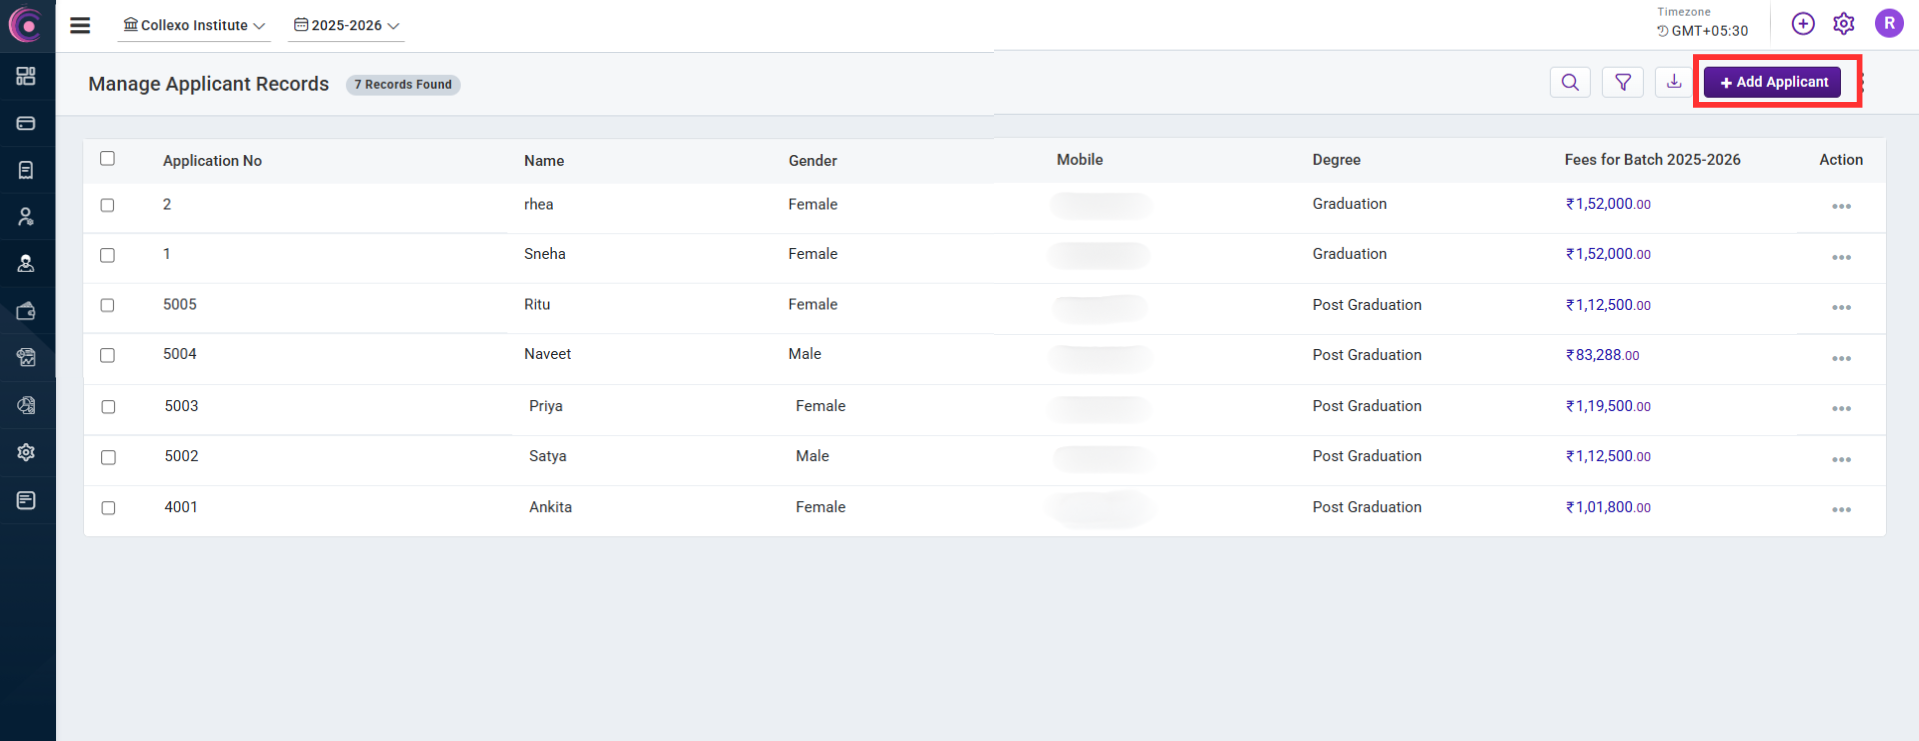Open the search applicants icon

1570,82
